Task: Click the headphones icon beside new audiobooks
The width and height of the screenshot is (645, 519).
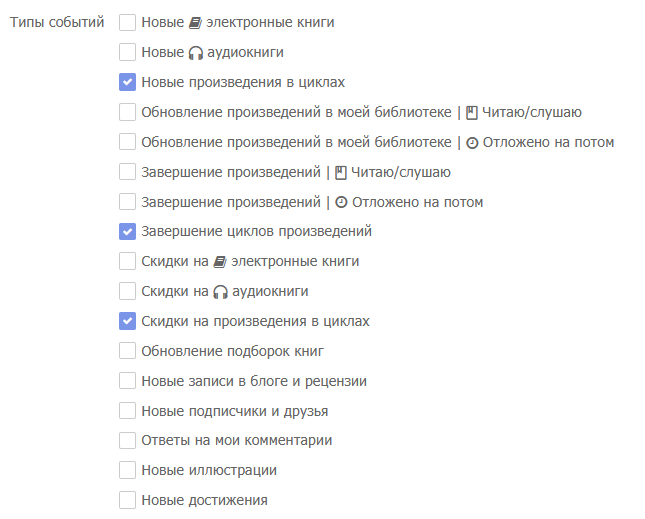Action: pos(195,52)
